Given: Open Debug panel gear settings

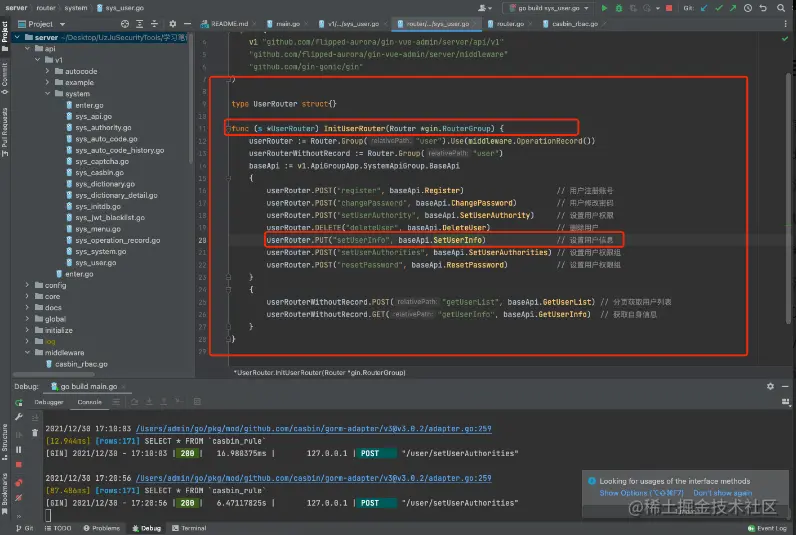Looking at the screenshot, I should click(770, 386).
